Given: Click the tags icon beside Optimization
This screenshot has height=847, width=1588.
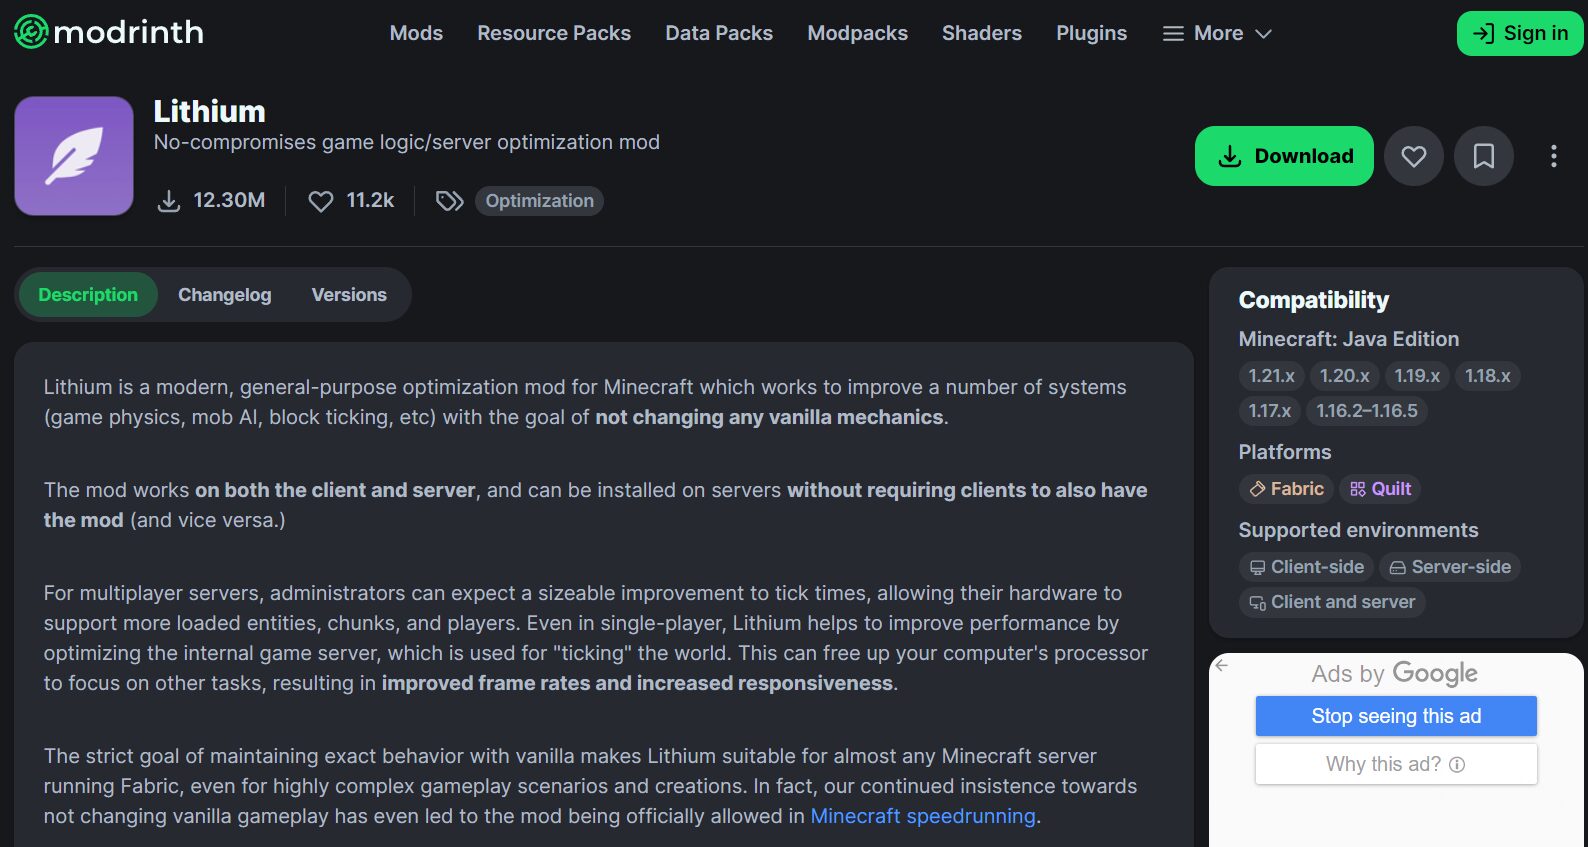Looking at the screenshot, I should point(449,201).
